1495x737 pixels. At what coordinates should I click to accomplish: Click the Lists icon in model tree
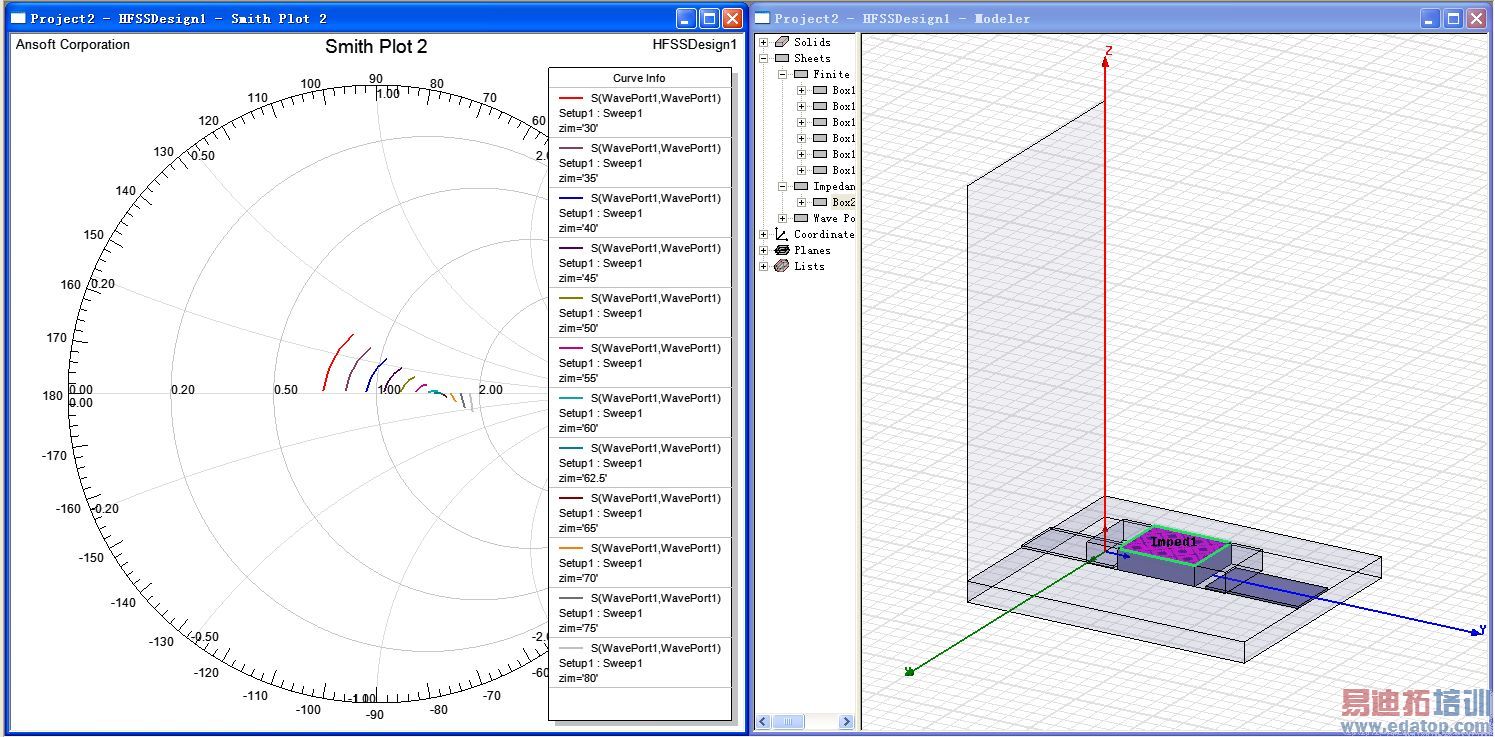point(782,266)
